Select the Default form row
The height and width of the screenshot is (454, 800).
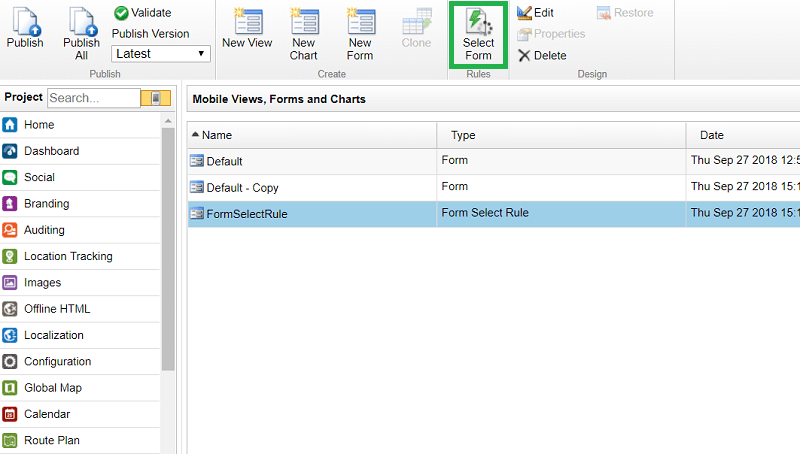click(x=493, y=161)
